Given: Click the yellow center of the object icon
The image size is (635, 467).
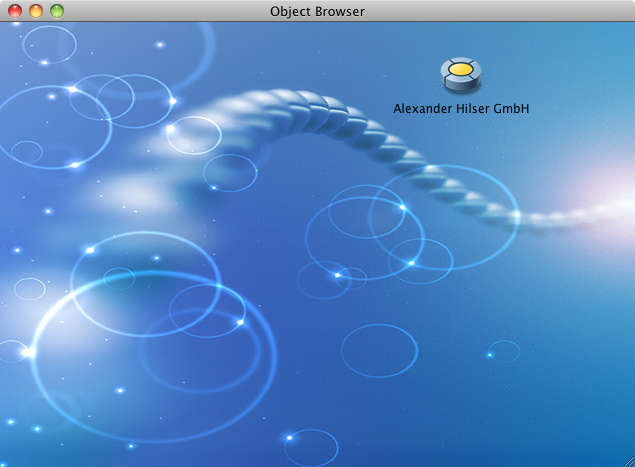Looking at the screenshot, I should point(461,70).
